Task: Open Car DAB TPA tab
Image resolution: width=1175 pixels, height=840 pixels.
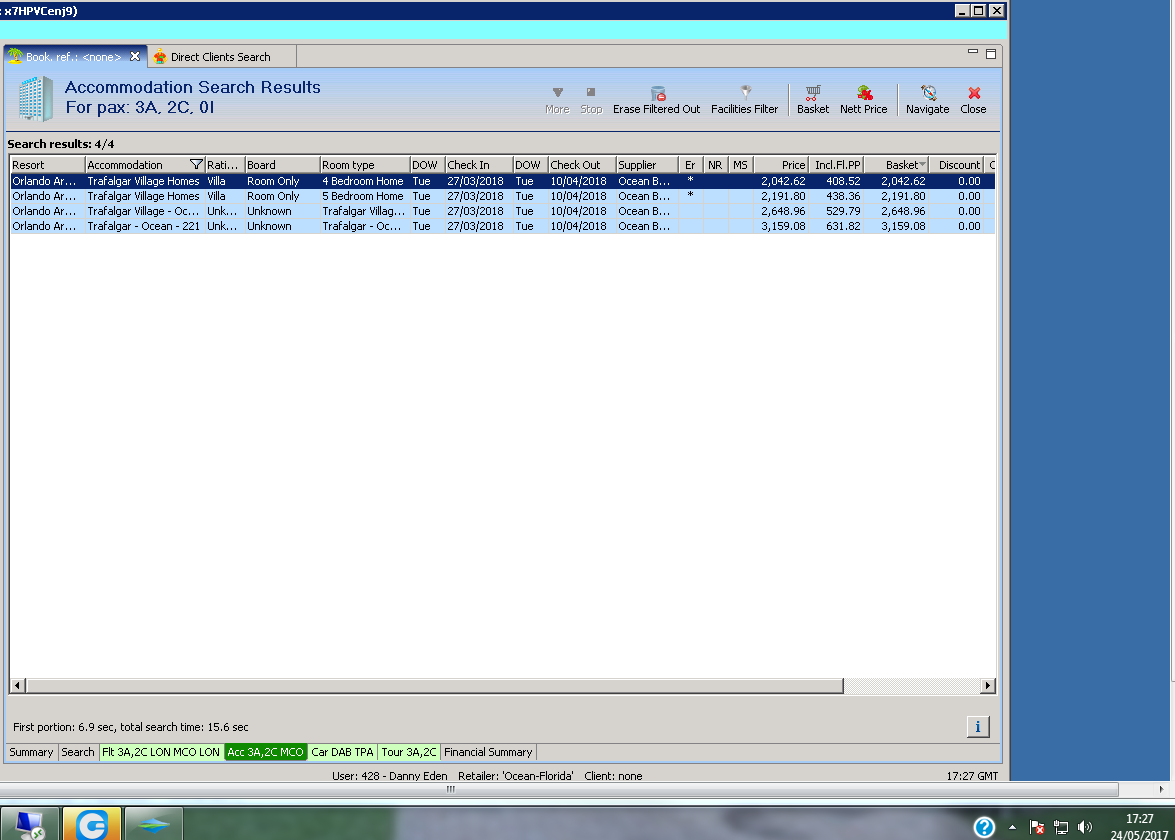Action: tap(342, 752)
